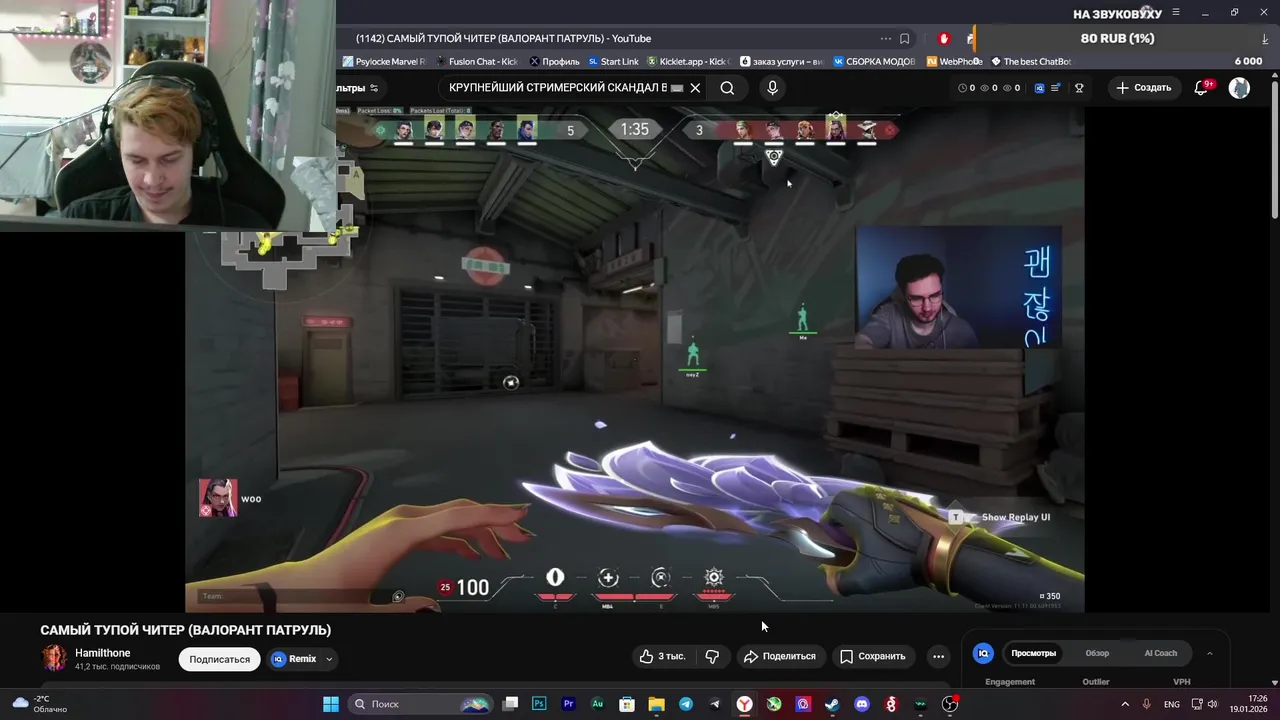Clear the YouTube search query

[x=695, y=88]
